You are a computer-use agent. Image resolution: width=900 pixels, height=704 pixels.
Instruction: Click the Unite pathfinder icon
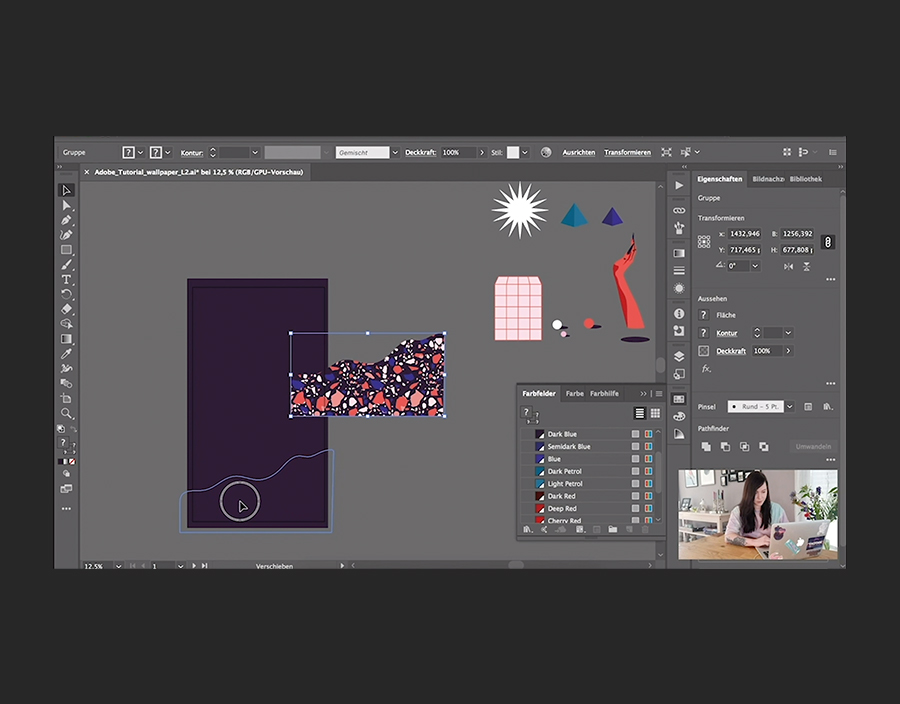[x=707, y=446]
